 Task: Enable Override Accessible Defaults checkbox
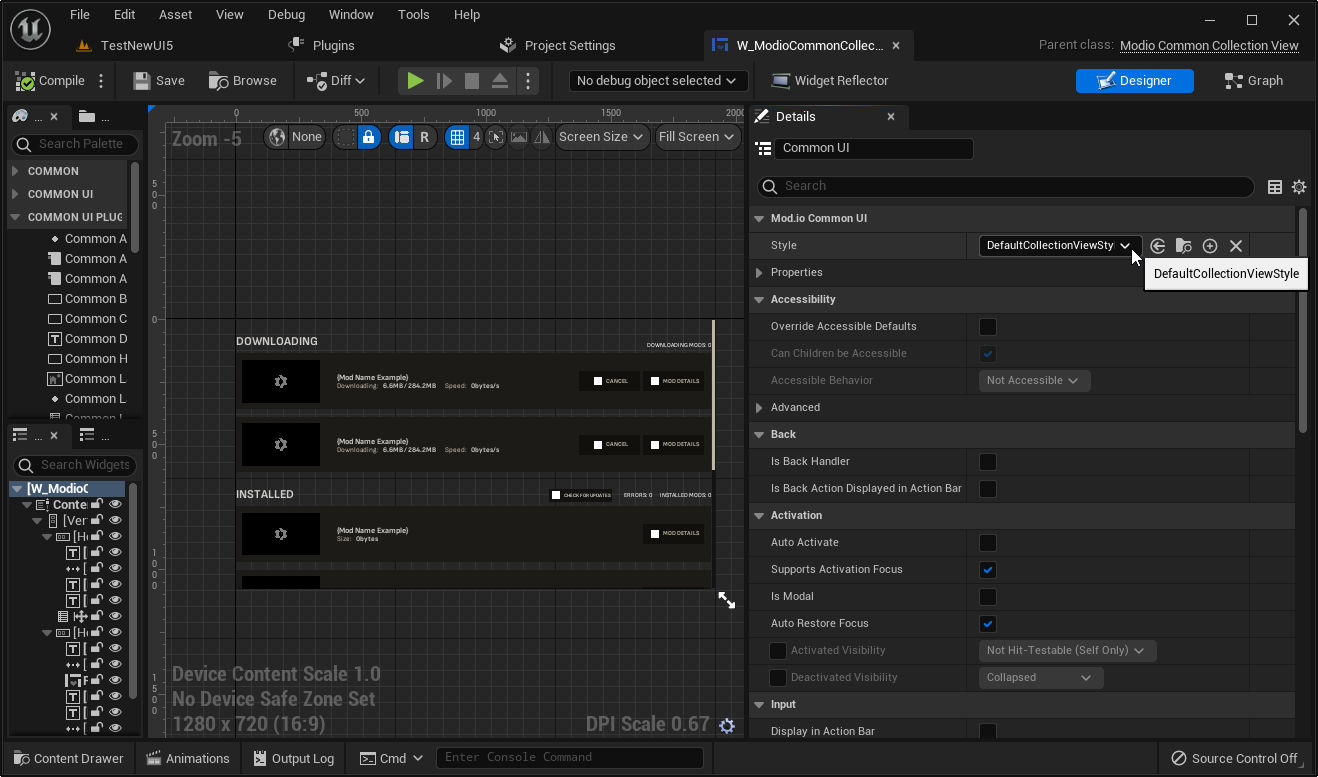click(x=988, y=327)
